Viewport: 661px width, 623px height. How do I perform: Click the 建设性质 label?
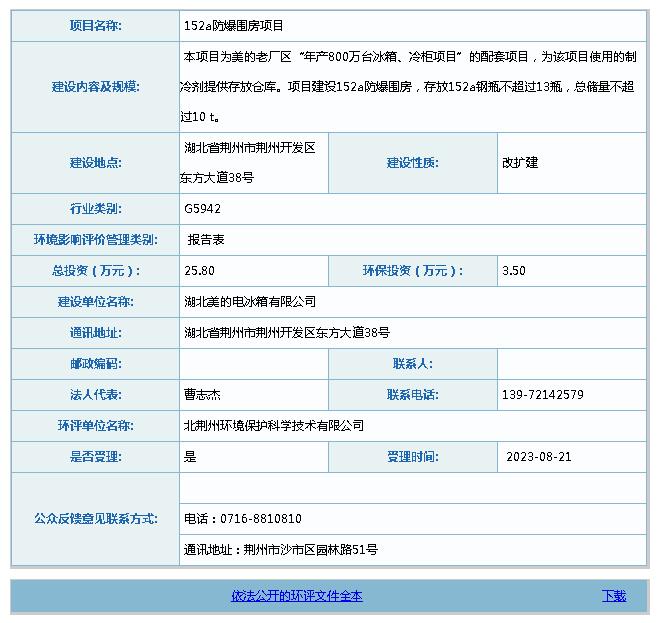pos(413,163)
